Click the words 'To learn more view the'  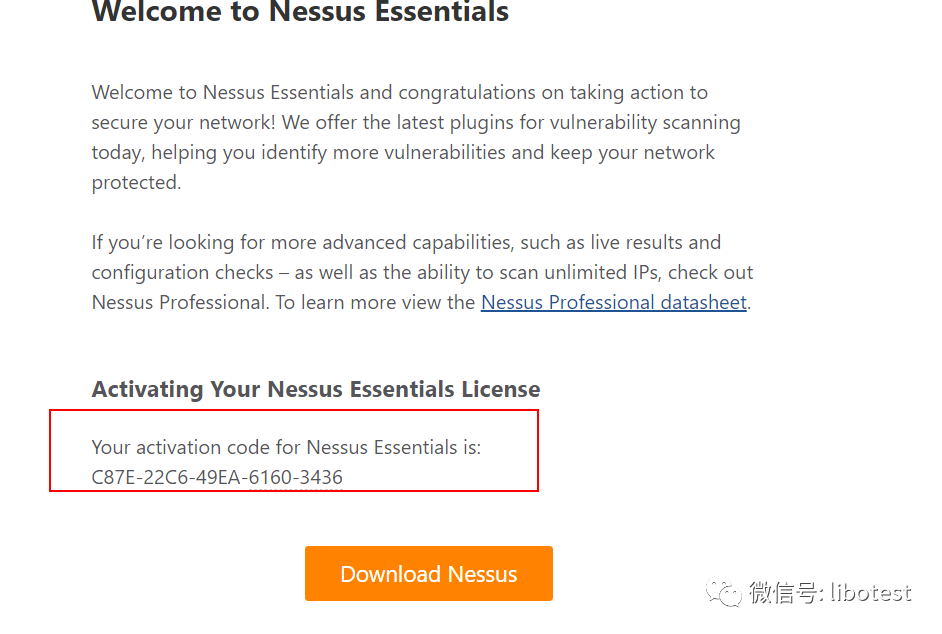pos(376,302)
